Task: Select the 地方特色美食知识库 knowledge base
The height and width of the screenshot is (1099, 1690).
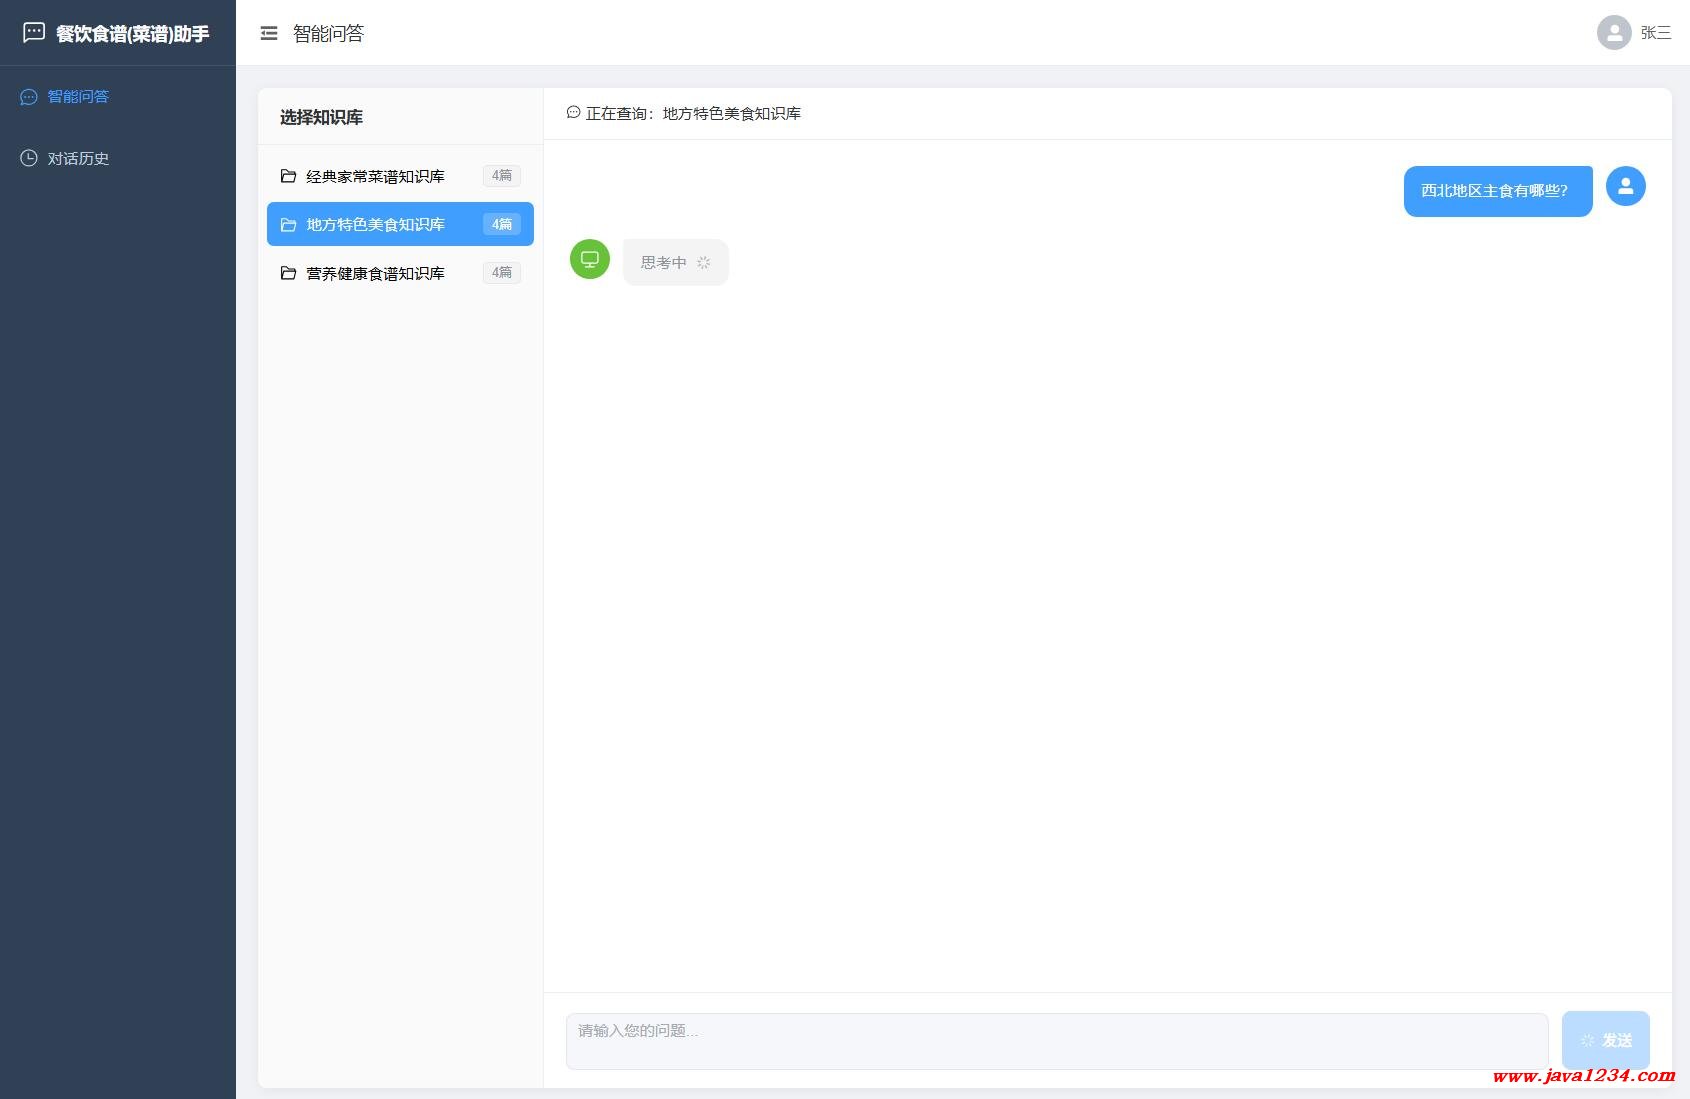Action: click(x=375, y=225)
